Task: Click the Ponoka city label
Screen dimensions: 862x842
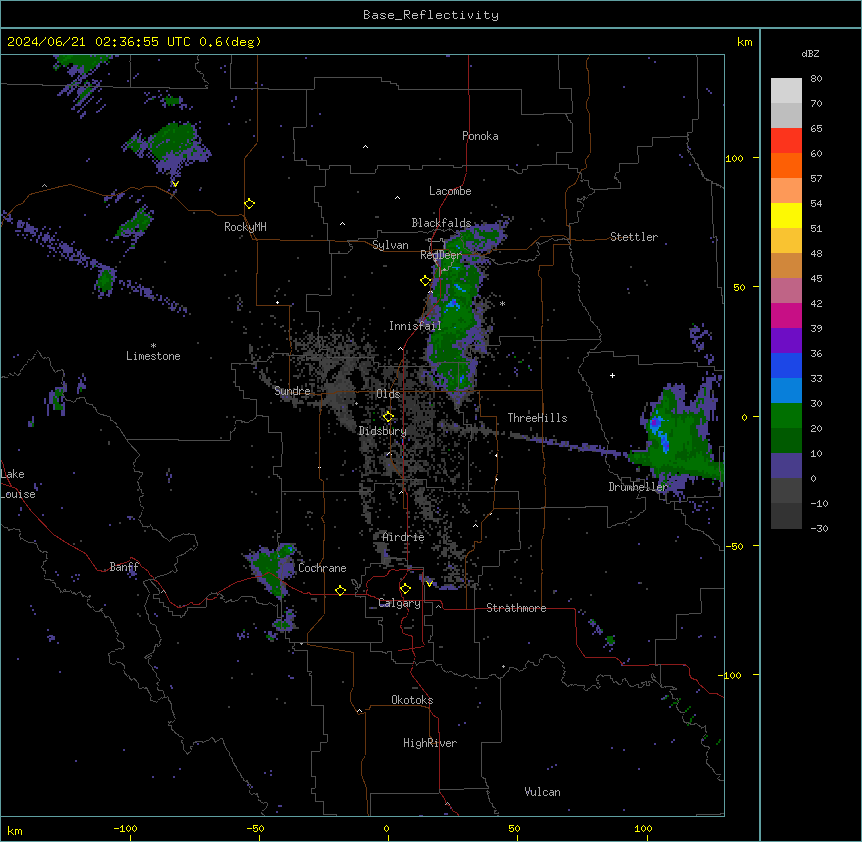Action: pyautogui.click(x=480, y=136)
